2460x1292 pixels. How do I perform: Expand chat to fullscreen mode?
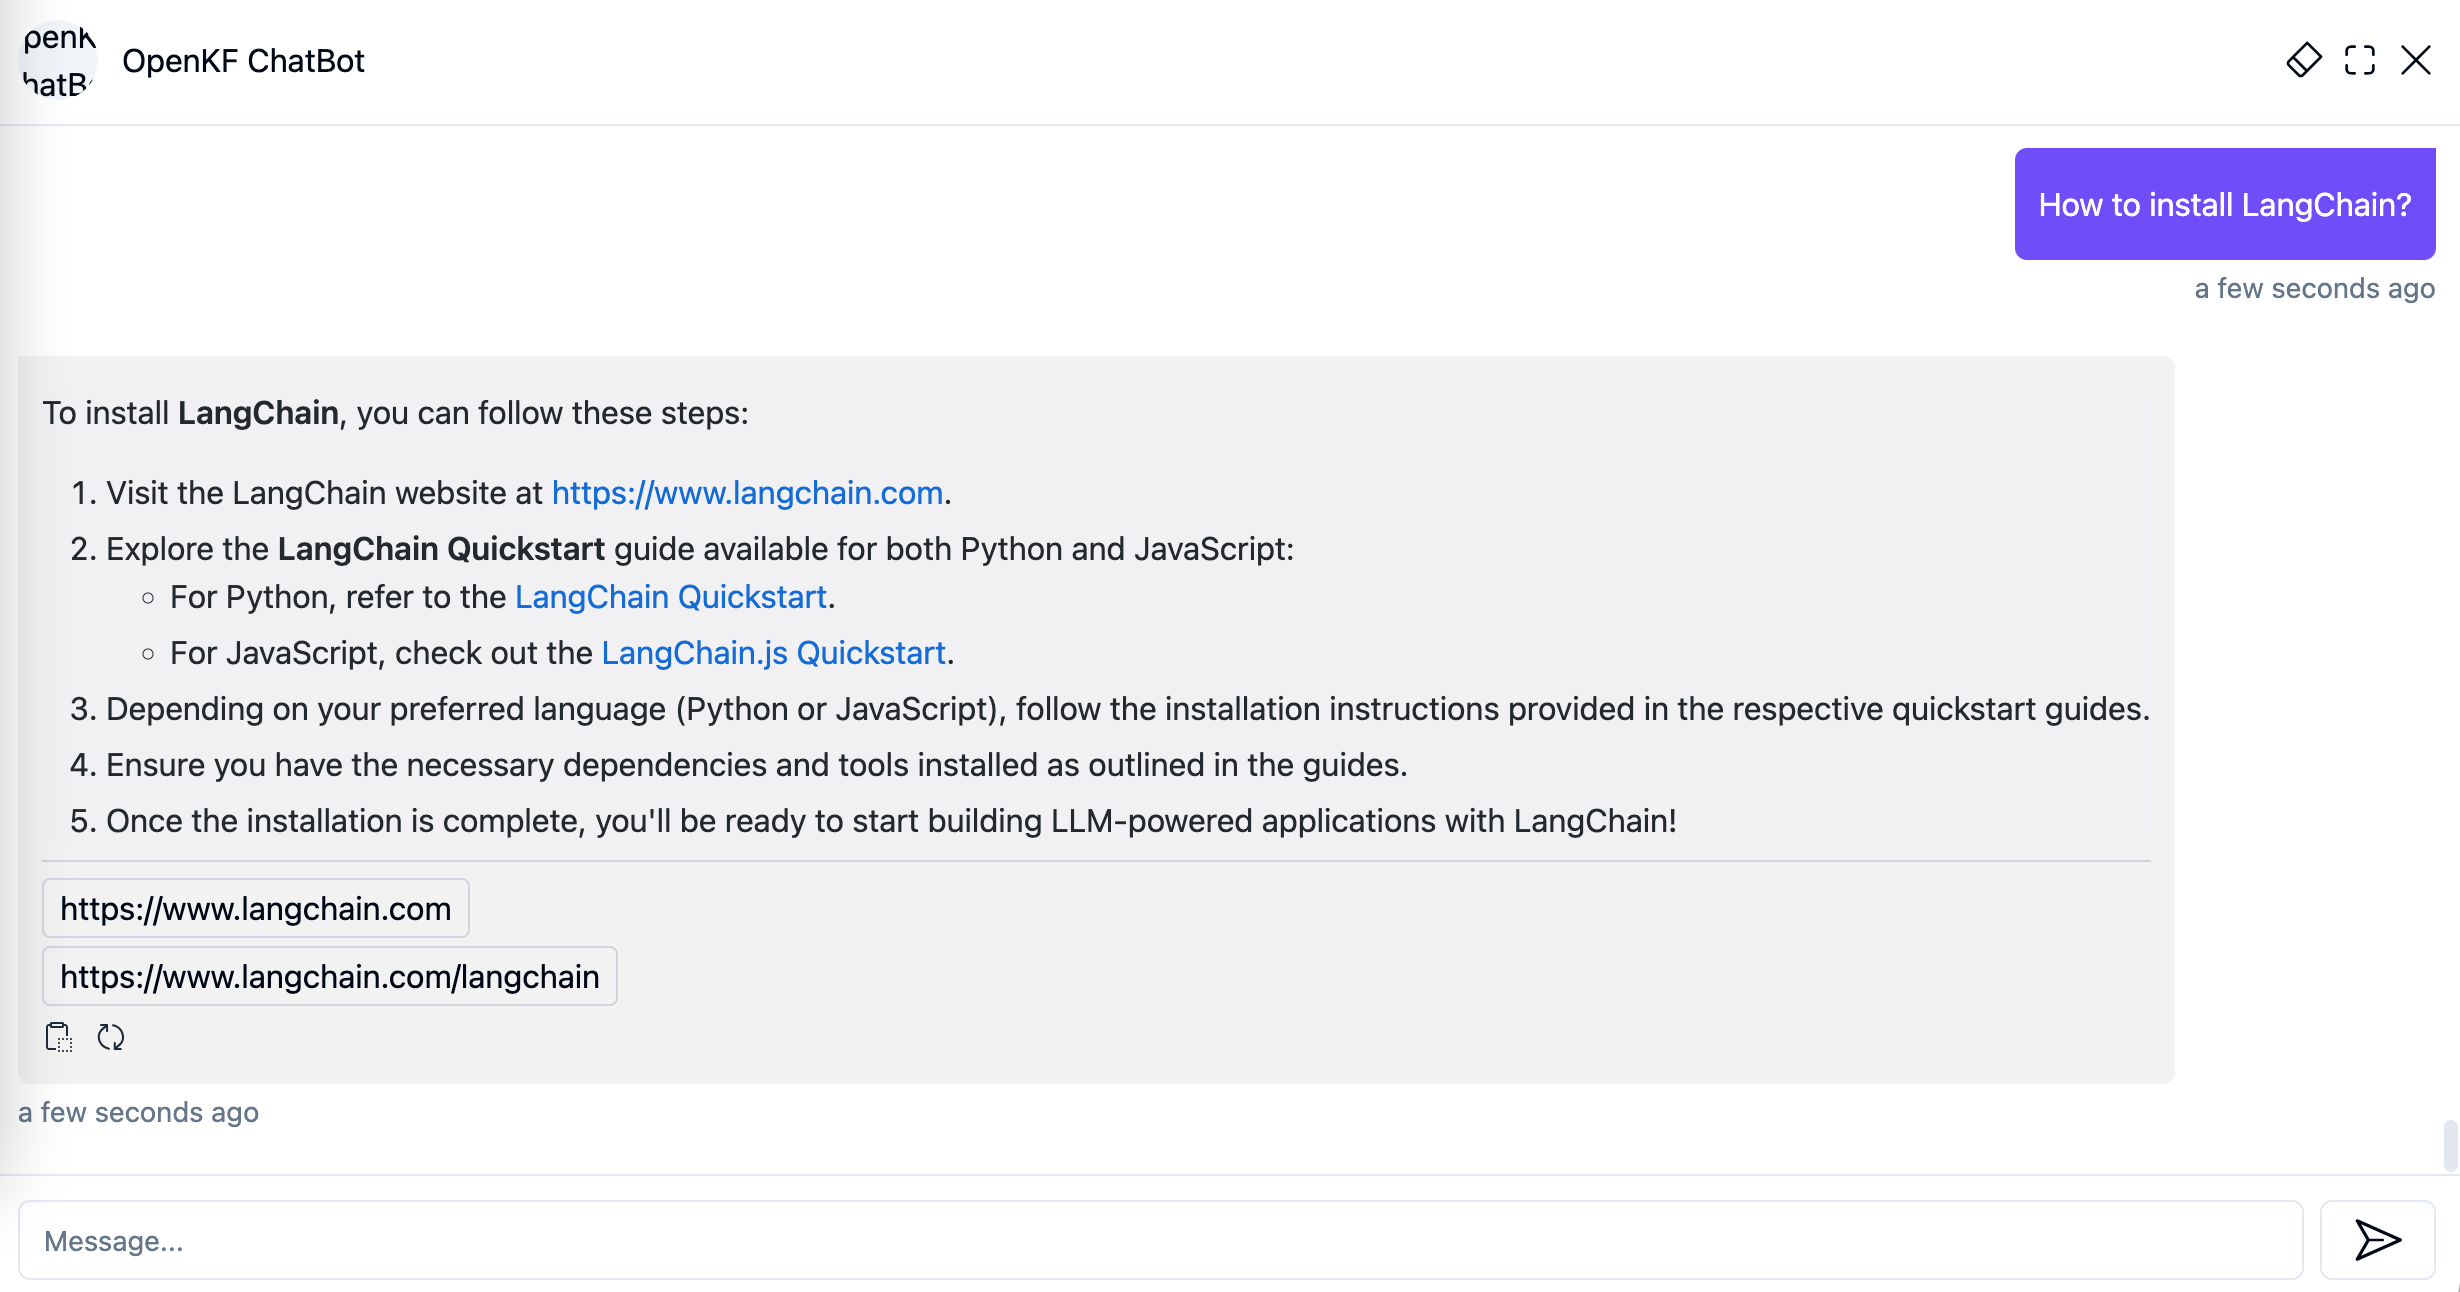point(2359,60)
